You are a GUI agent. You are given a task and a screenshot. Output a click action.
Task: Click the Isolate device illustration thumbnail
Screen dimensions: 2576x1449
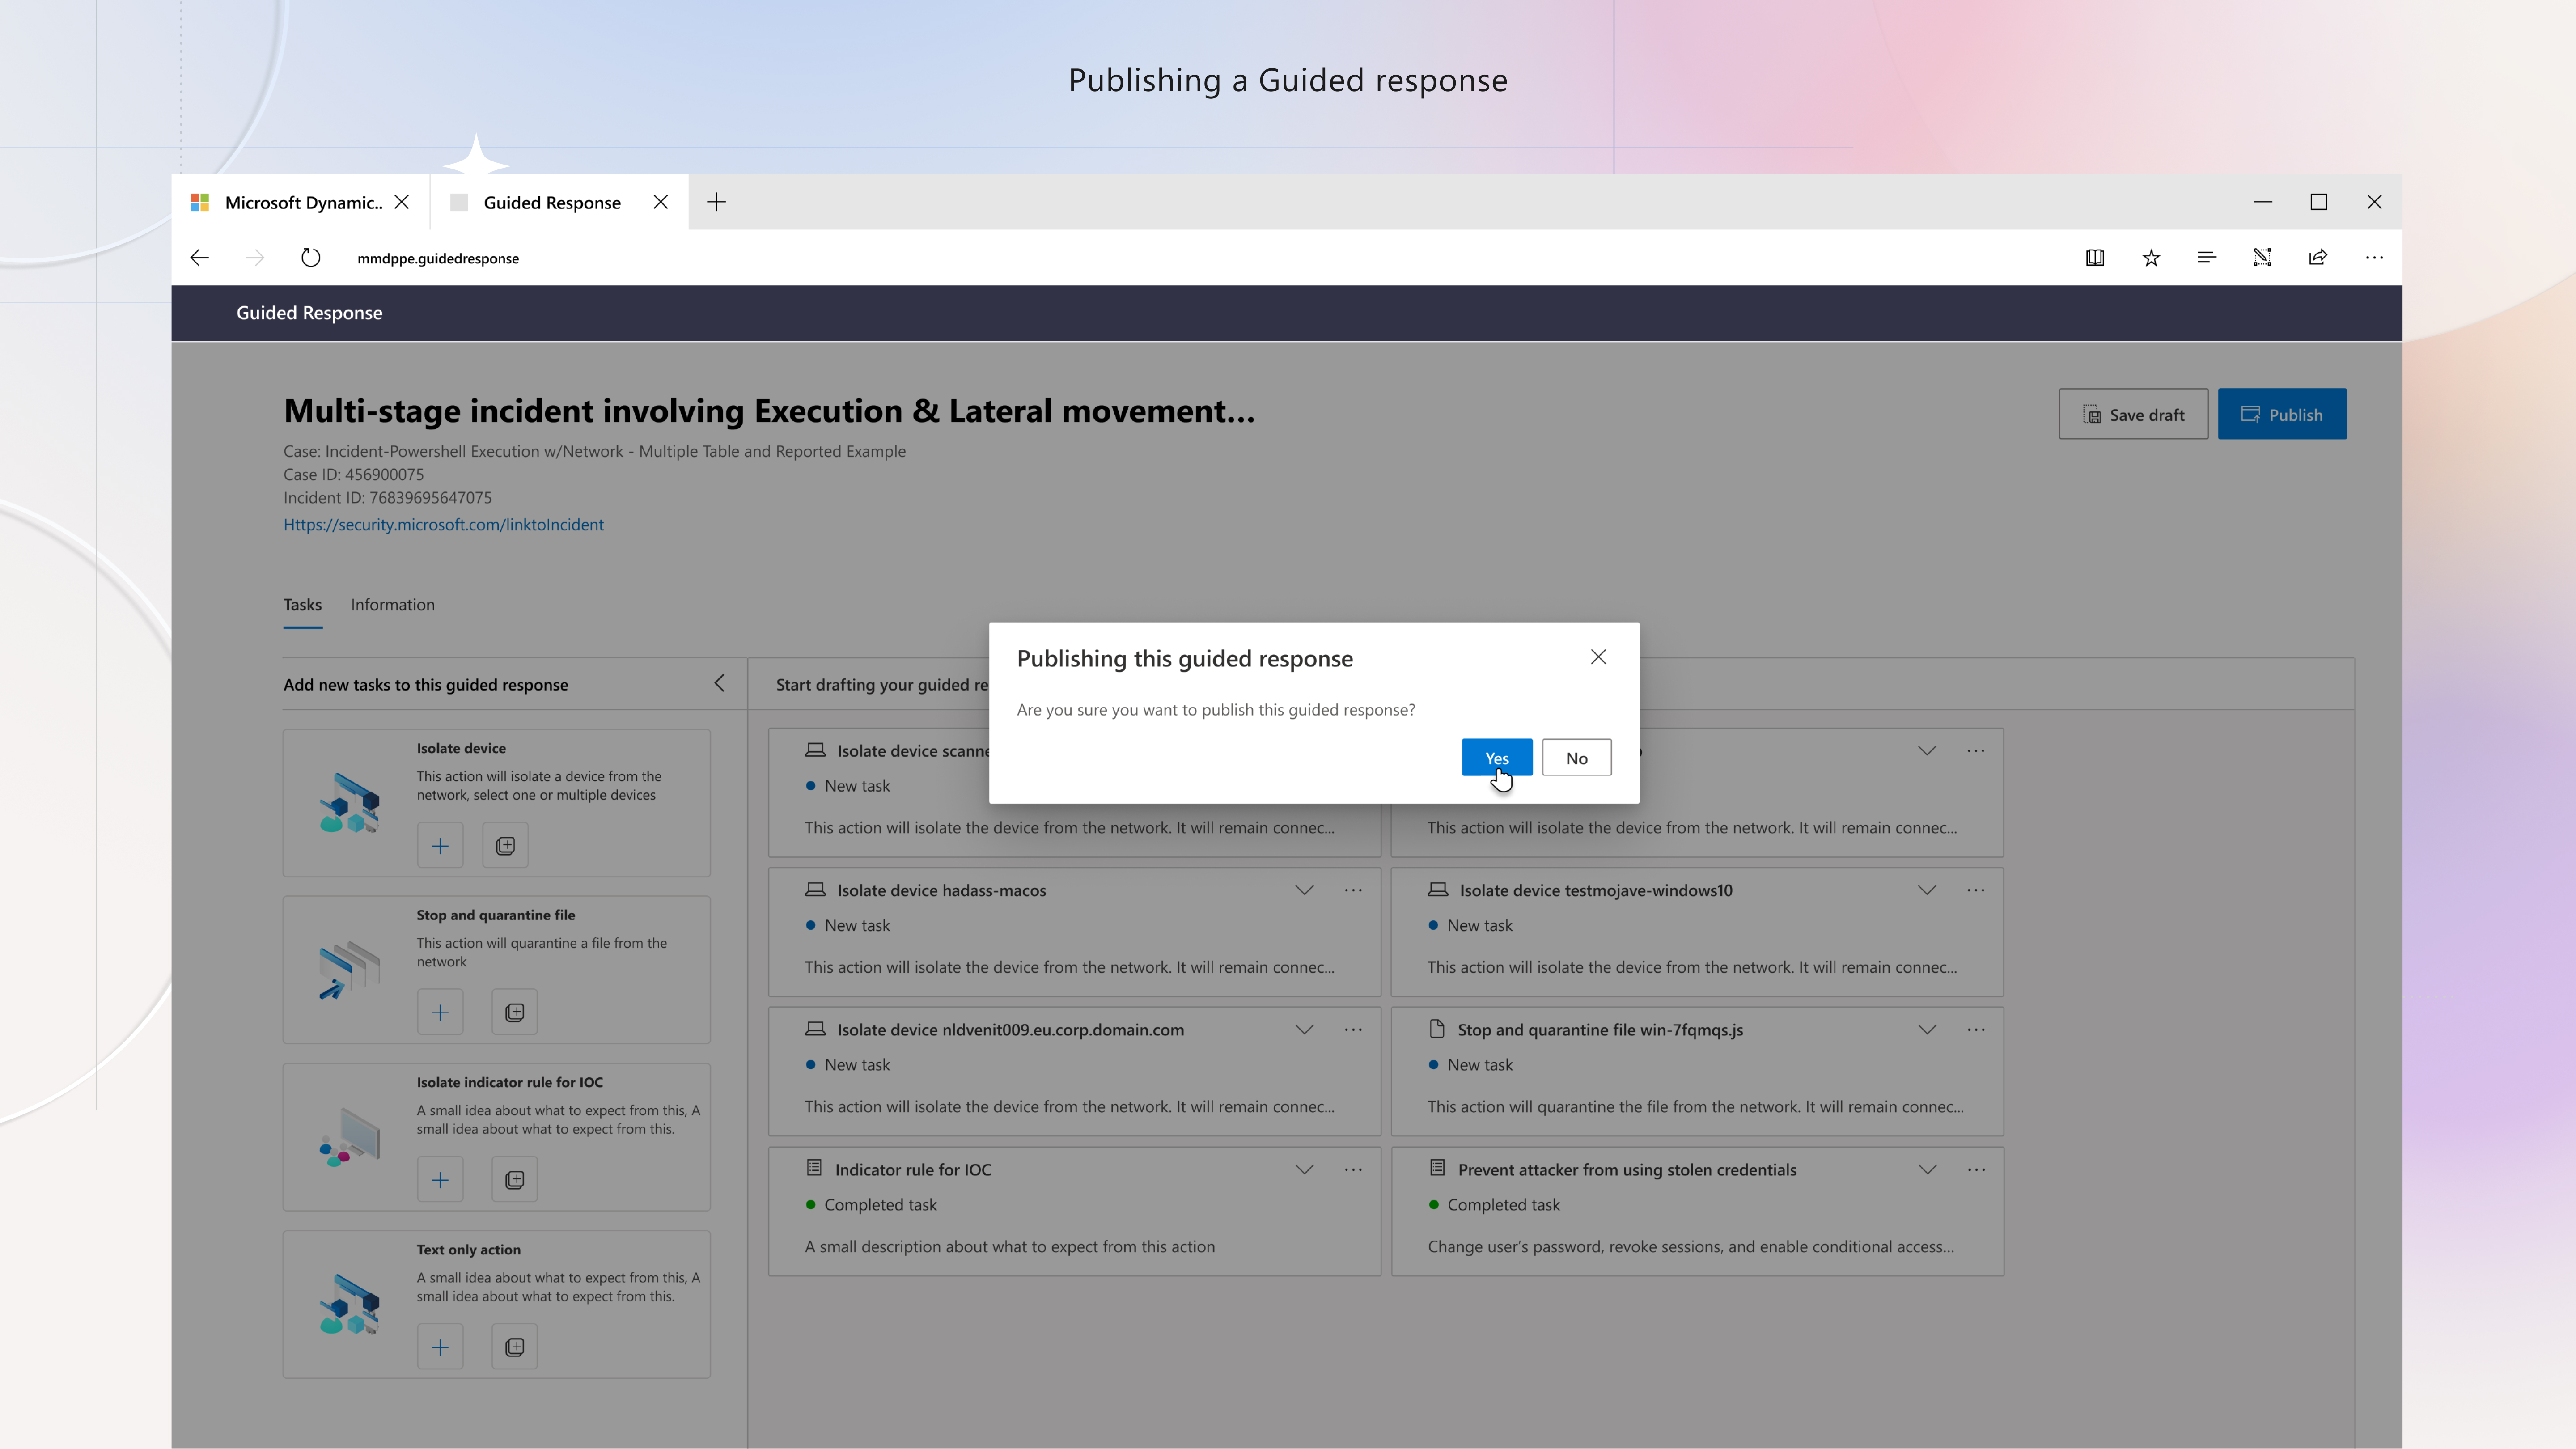350,802
